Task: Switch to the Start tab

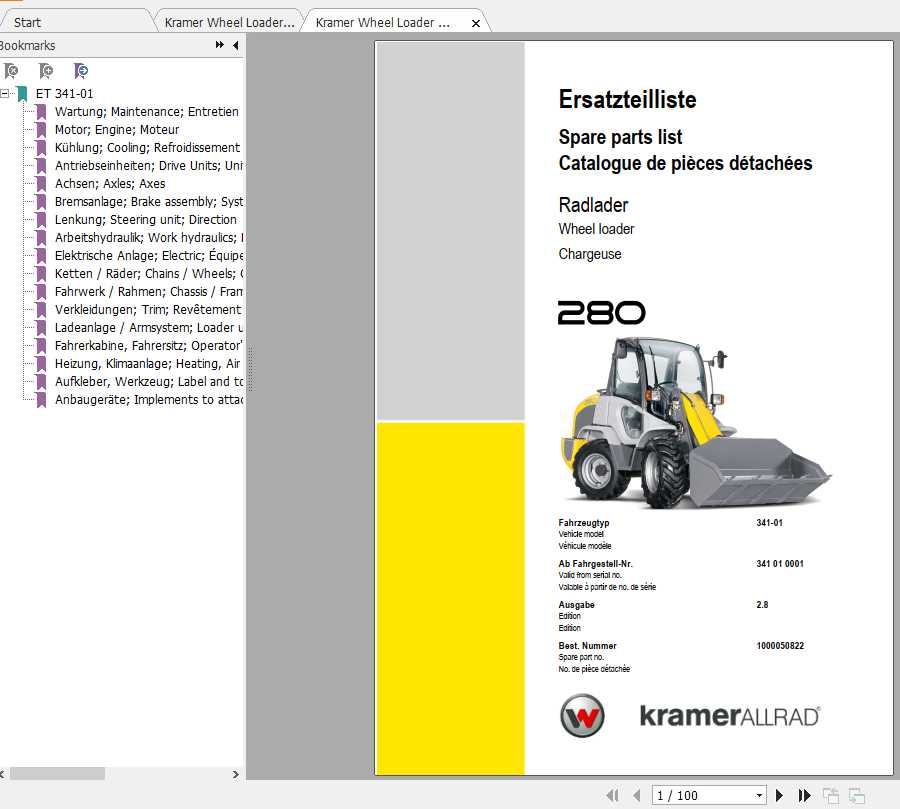Action: 28,23
